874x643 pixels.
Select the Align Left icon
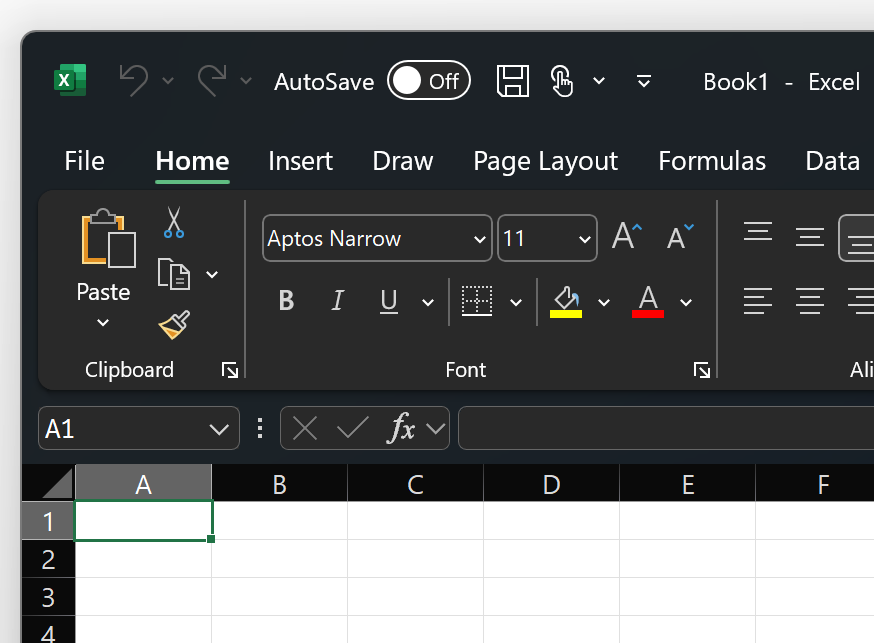758,300
